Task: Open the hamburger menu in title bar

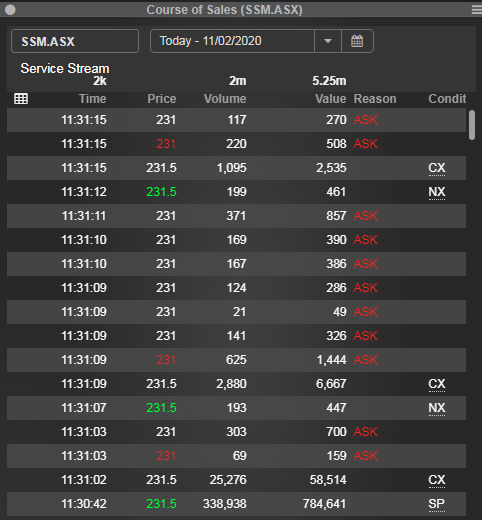Action: pos(477,10)
